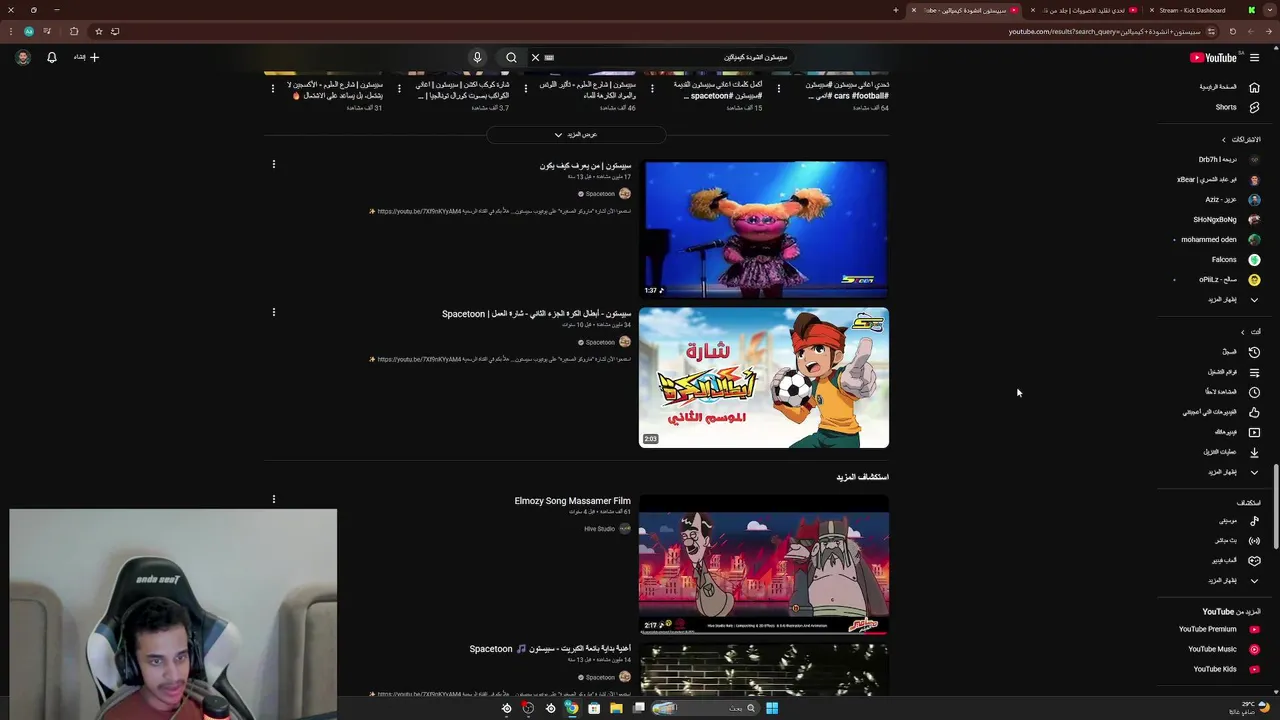The height and width of the screenshot is (720, 1280).
Task: Open File Explorer from the taskbar
Action: pos(616,708)
